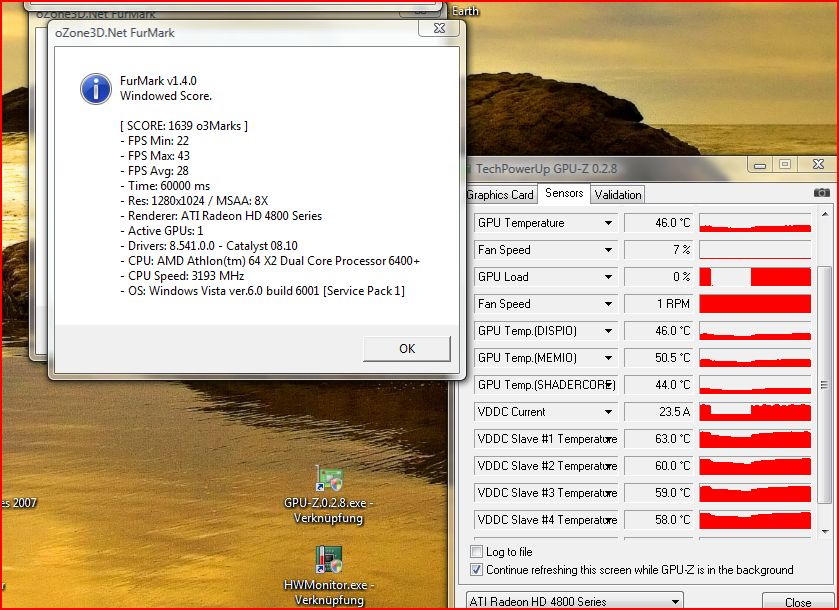Close the FurMark score dialog

(439, 28)
